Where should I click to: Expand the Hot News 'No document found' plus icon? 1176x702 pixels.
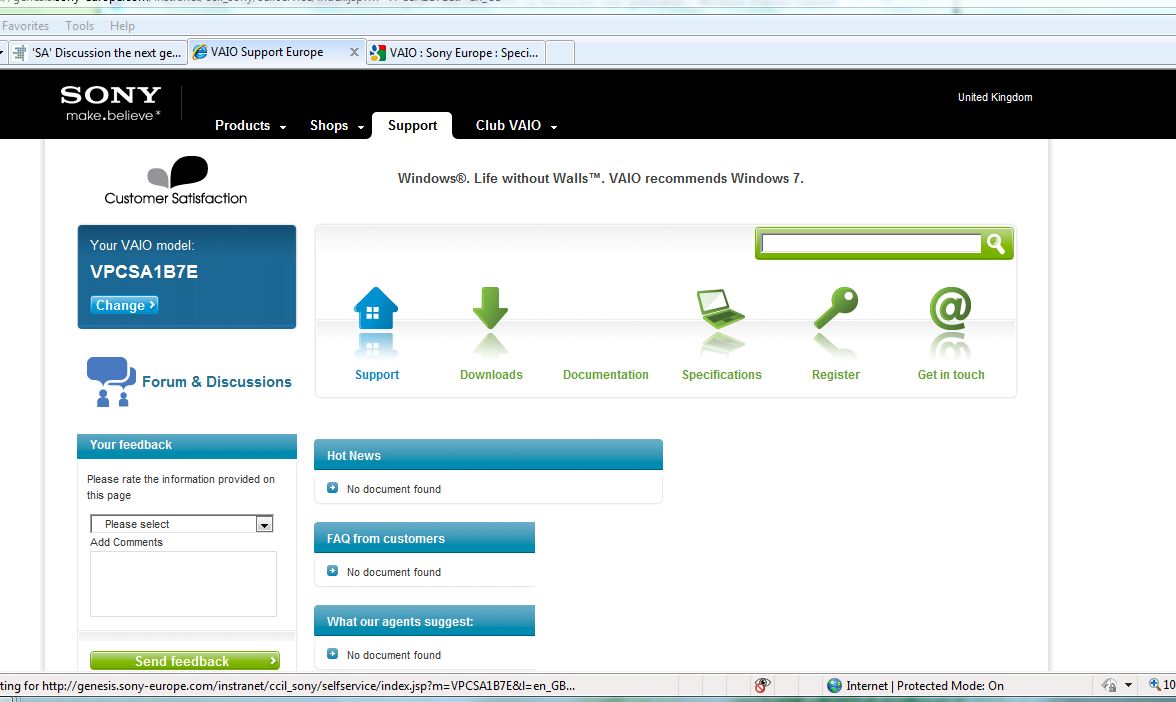click(332, 488)
